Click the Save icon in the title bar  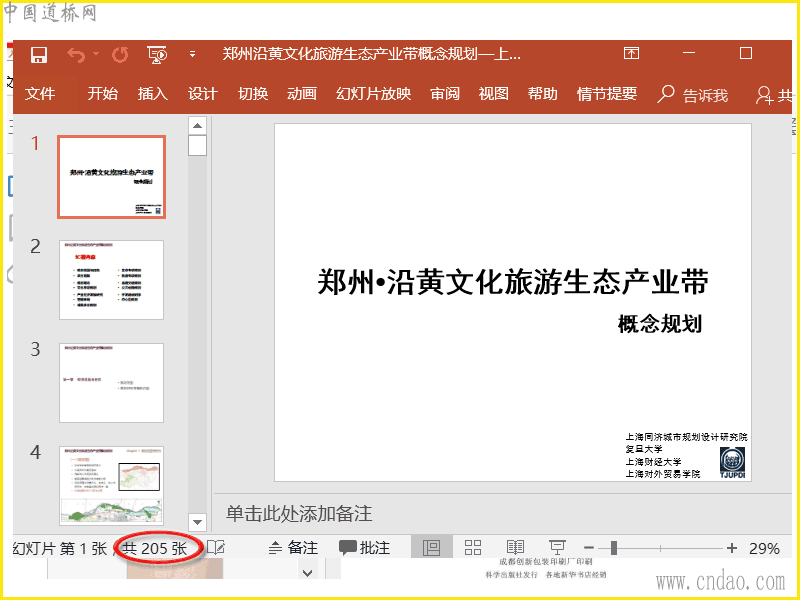pos(39,55)
